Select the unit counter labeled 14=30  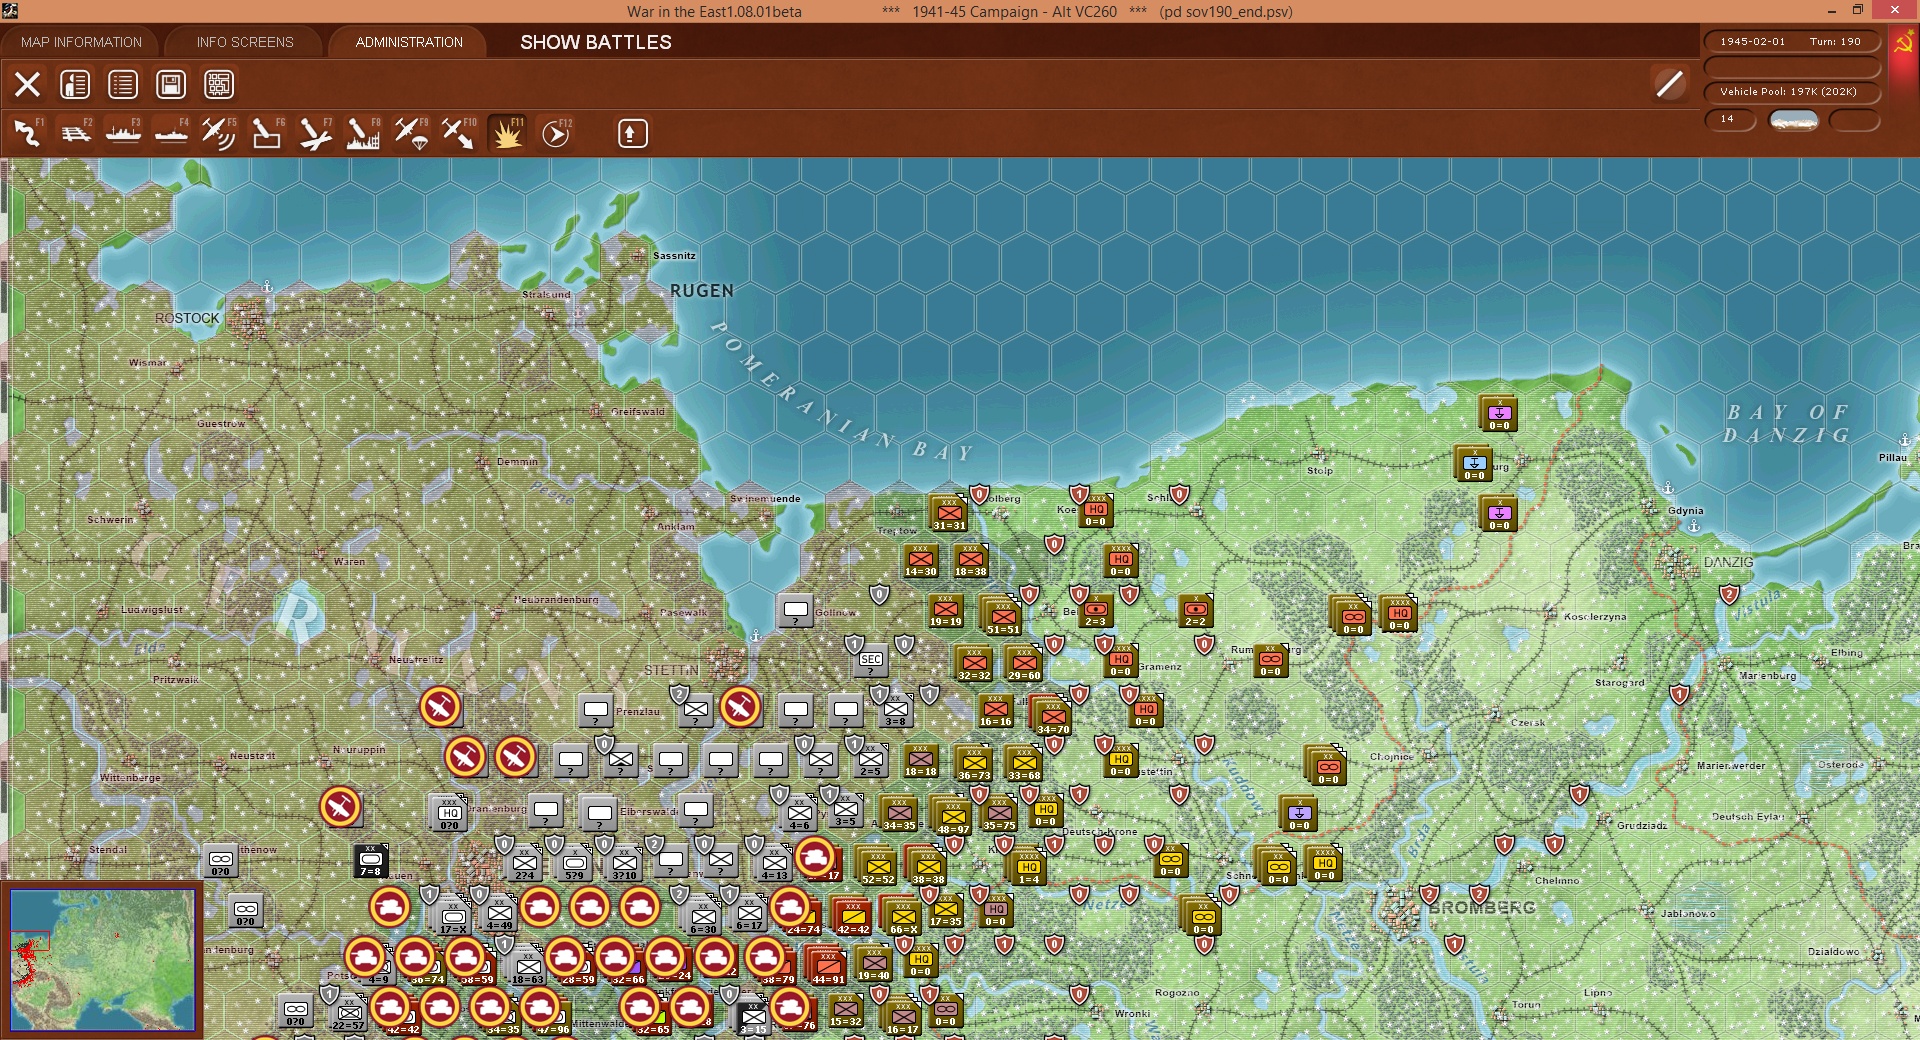click(921, 561)
